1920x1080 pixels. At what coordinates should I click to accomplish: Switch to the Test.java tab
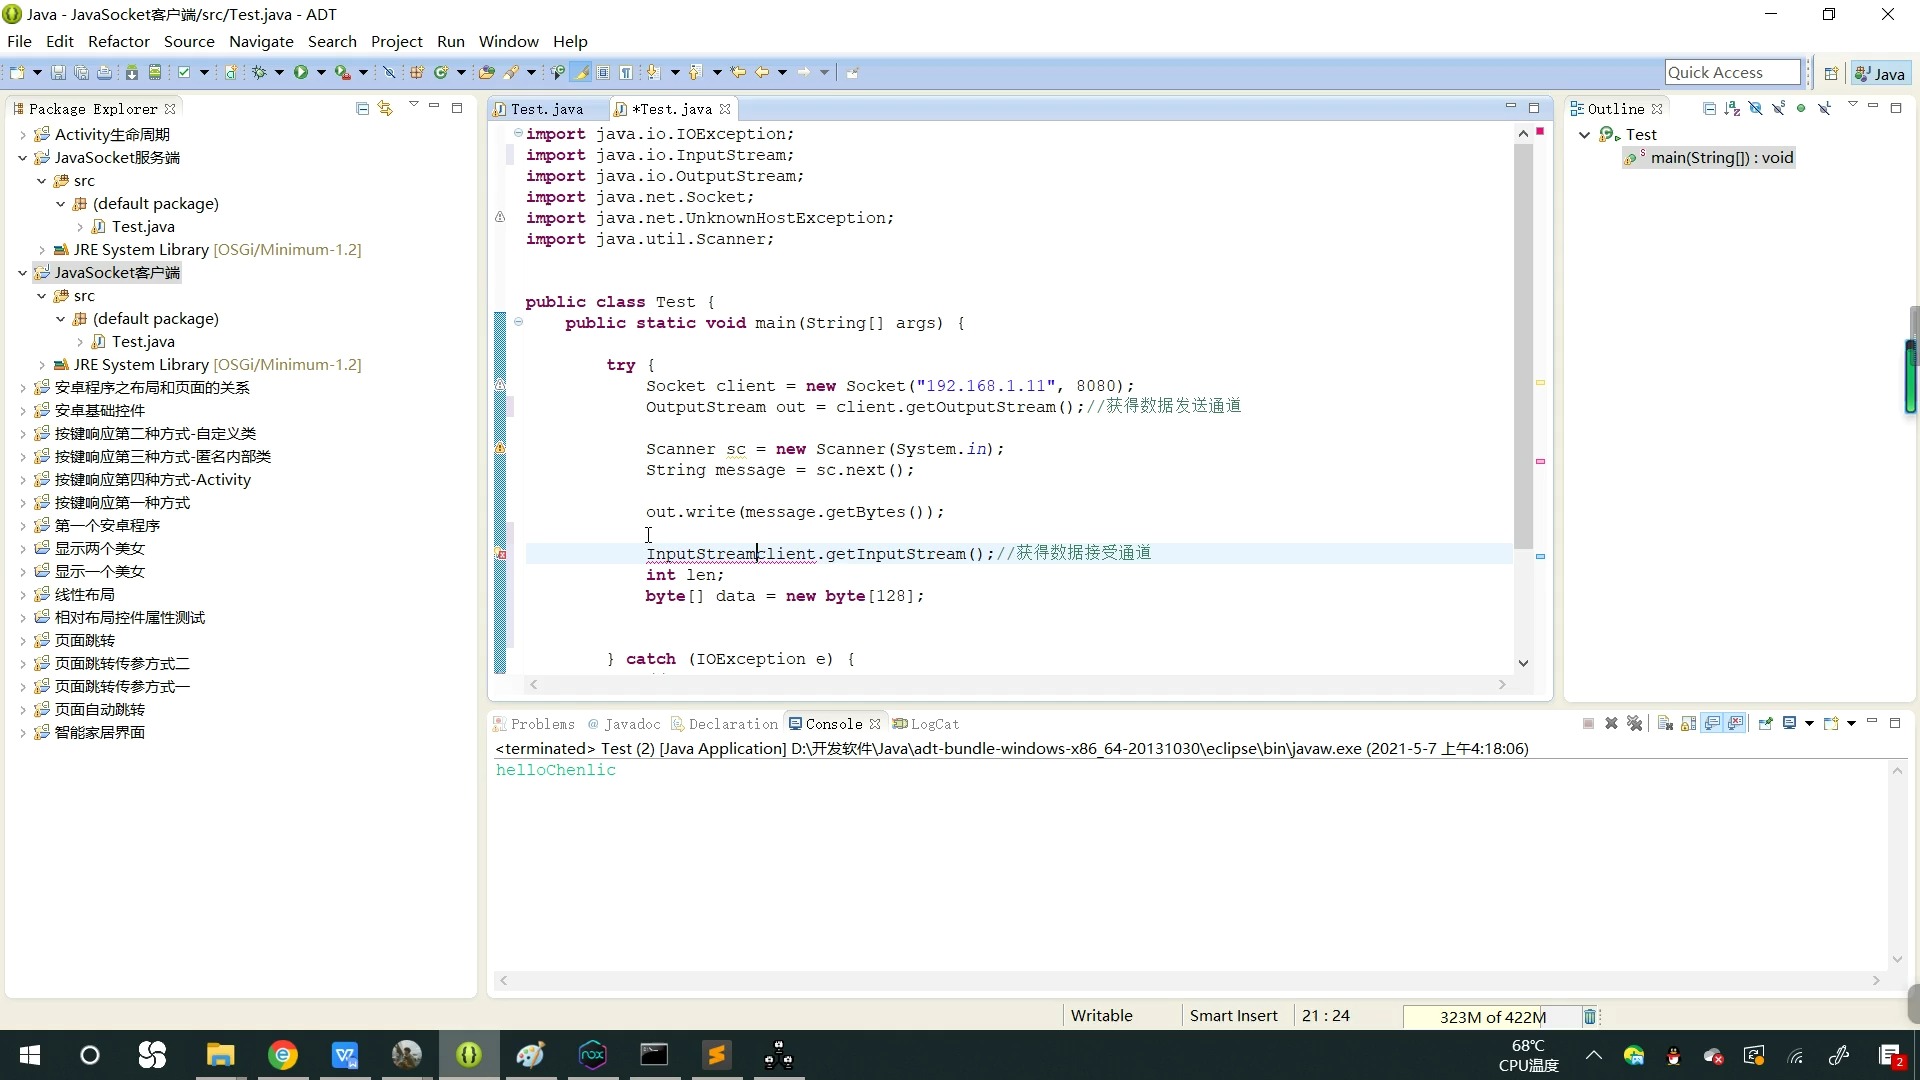pyautogui.click(x=545, y=108)
